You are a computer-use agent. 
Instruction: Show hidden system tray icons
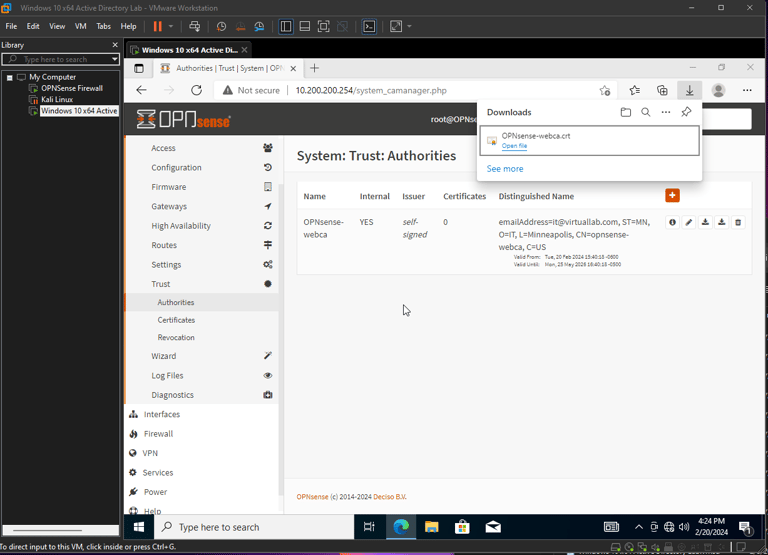coord(639,527)
